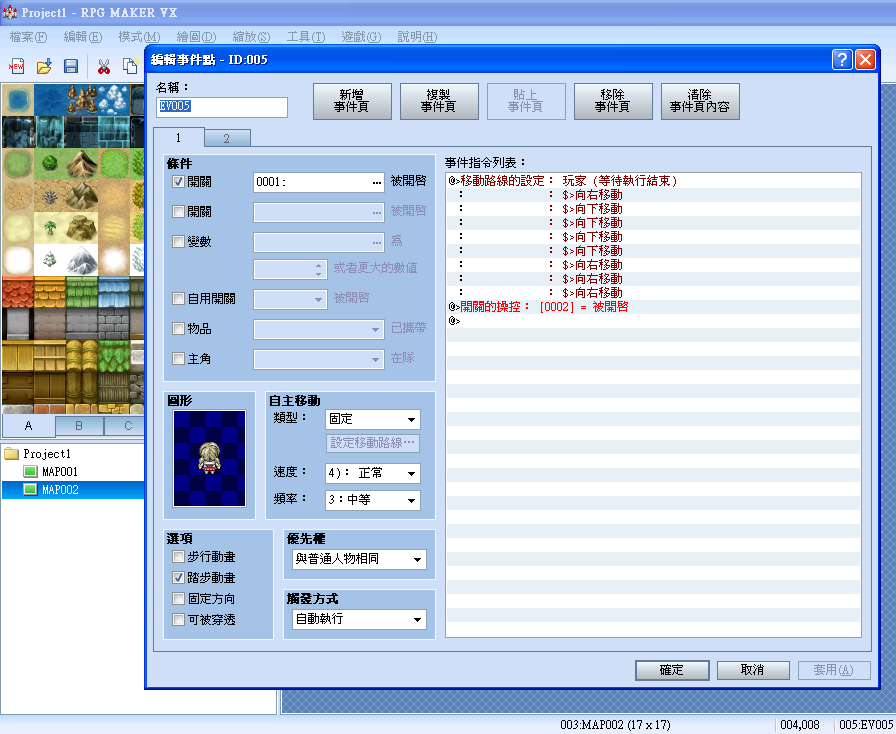Enable the 步行動畫 option checkbox
This screenshot has height=734, width=896.
pyautogui.click(x=178, y=556)
